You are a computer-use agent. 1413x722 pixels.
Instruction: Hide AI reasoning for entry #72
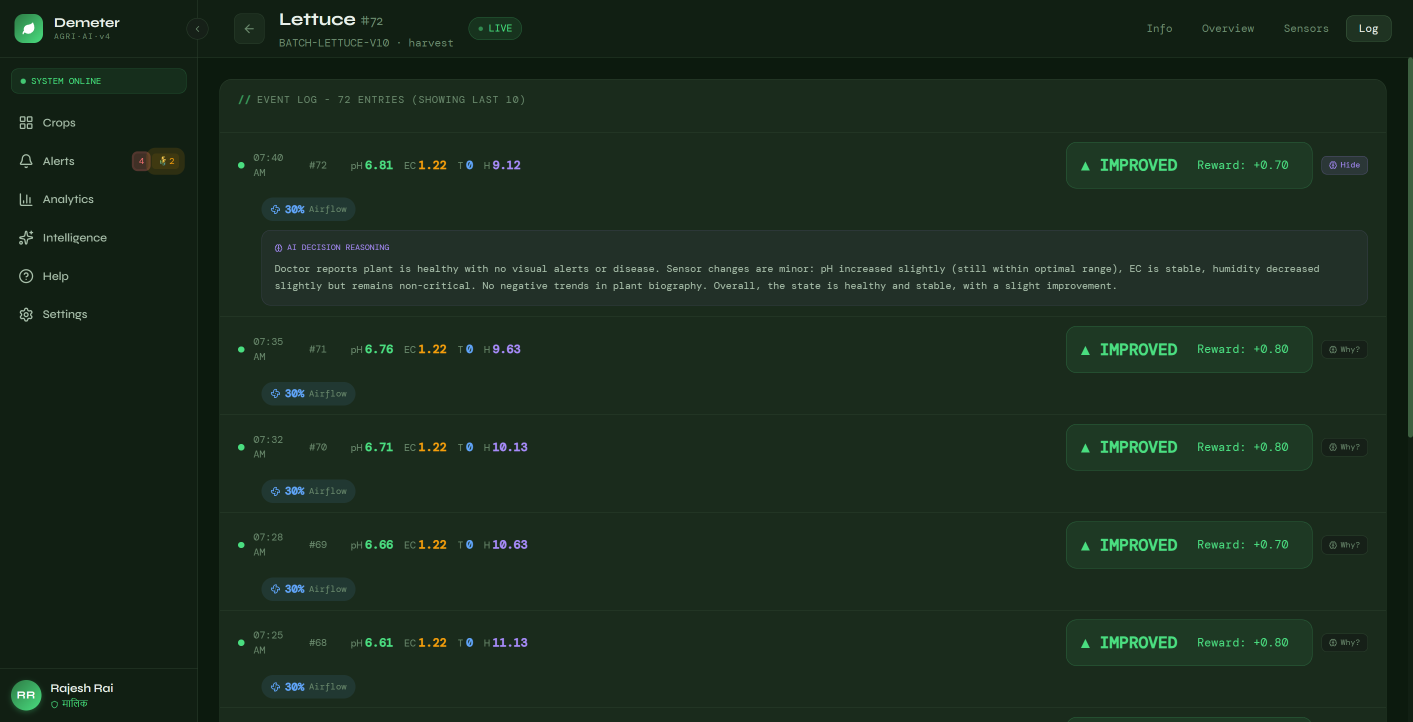[1344, 165]
